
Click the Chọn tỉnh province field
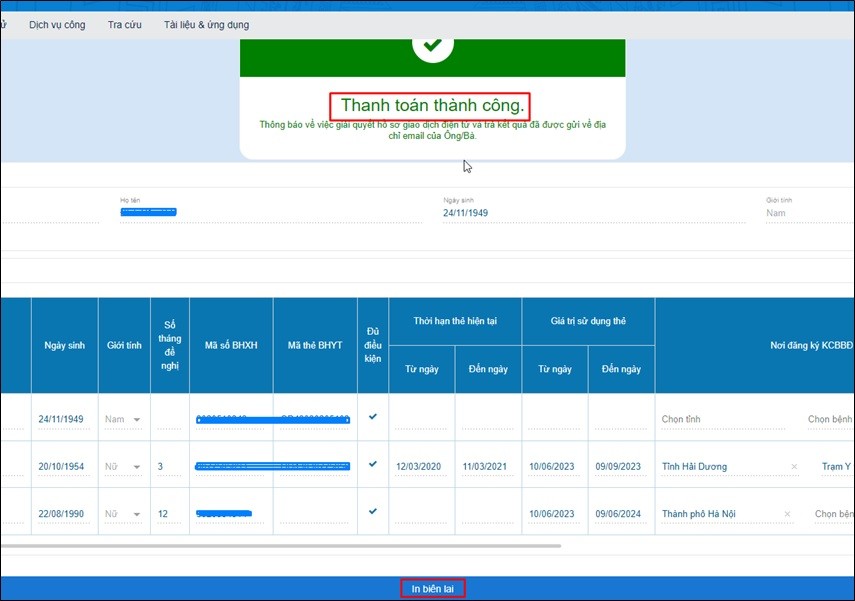727,420
